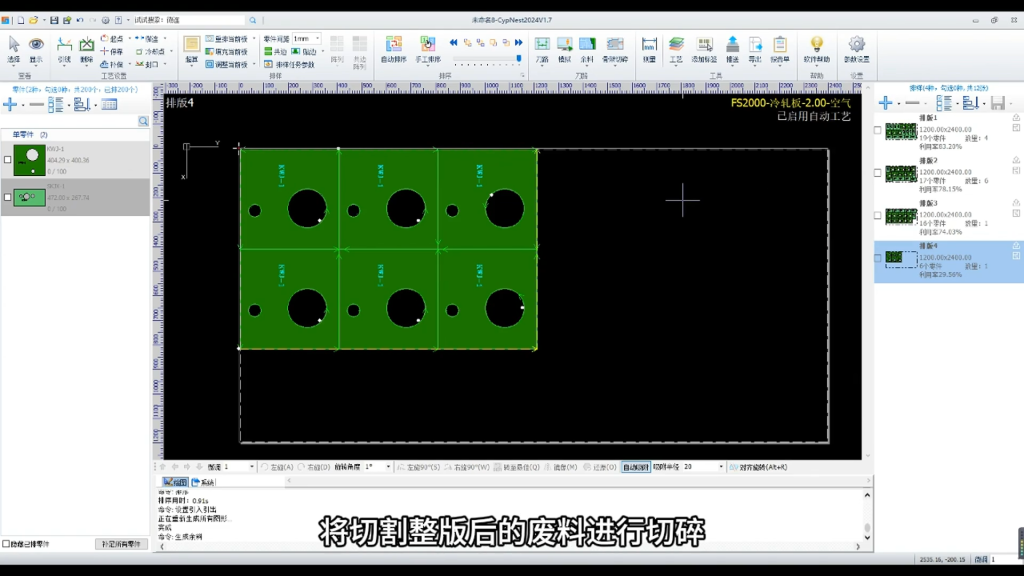The height and width of the screenshot is (576, 1024).
Task: Choose the 选择 arrow selection tool
Action: [13, 50]
